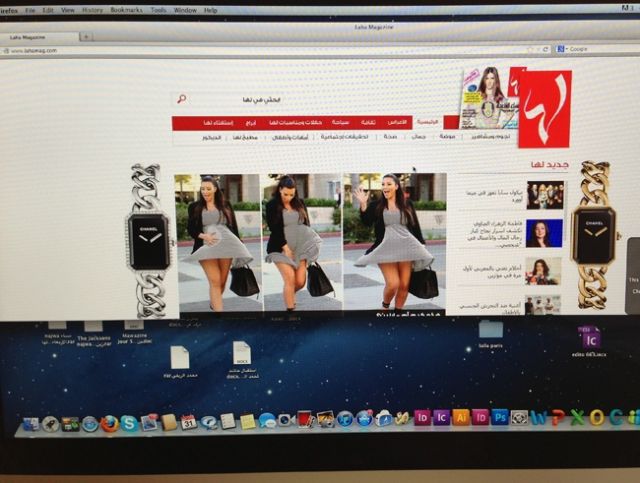Open the docx file on desktop
The height and width of the screenshot is (483, 640).
tap(241, 354)
